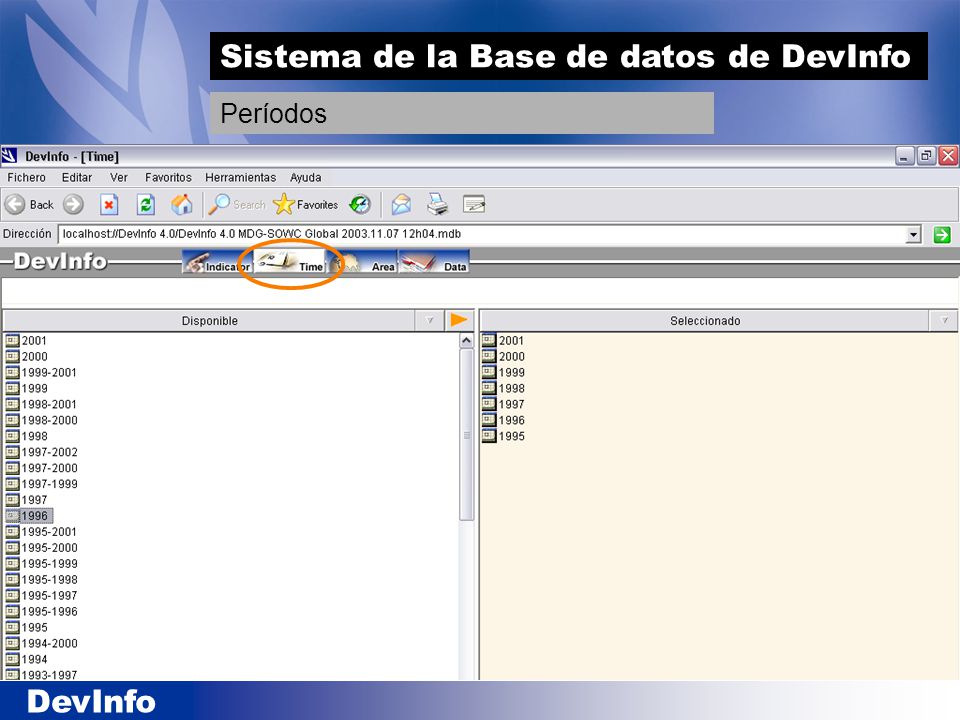The height and width of the screenshot is (720, 960).
Task: Open the Fichero menu
Action: coord(26,178)
